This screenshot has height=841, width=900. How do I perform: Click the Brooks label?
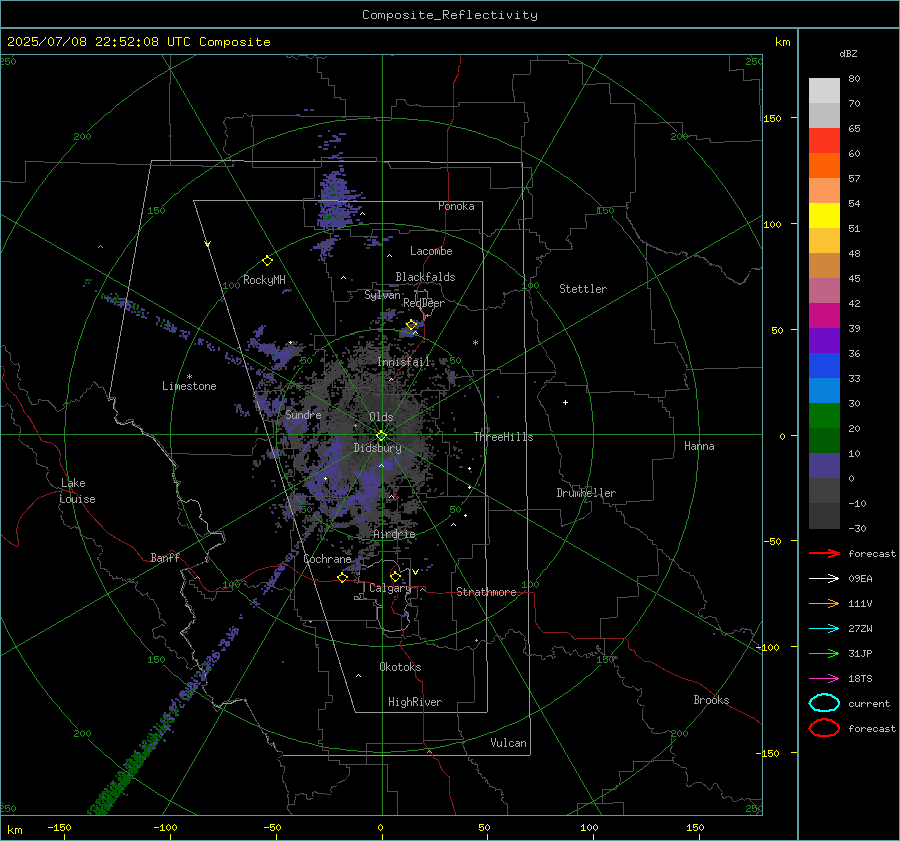click(711, 700)
